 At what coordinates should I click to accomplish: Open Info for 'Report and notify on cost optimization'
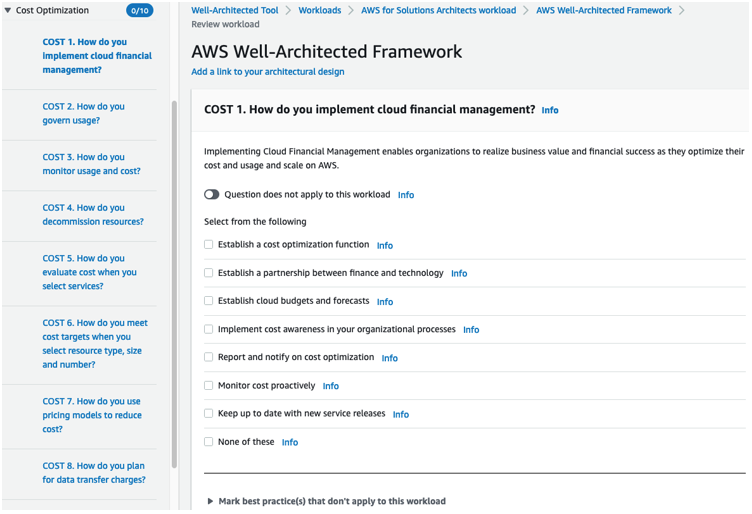(x=389, y=358)
